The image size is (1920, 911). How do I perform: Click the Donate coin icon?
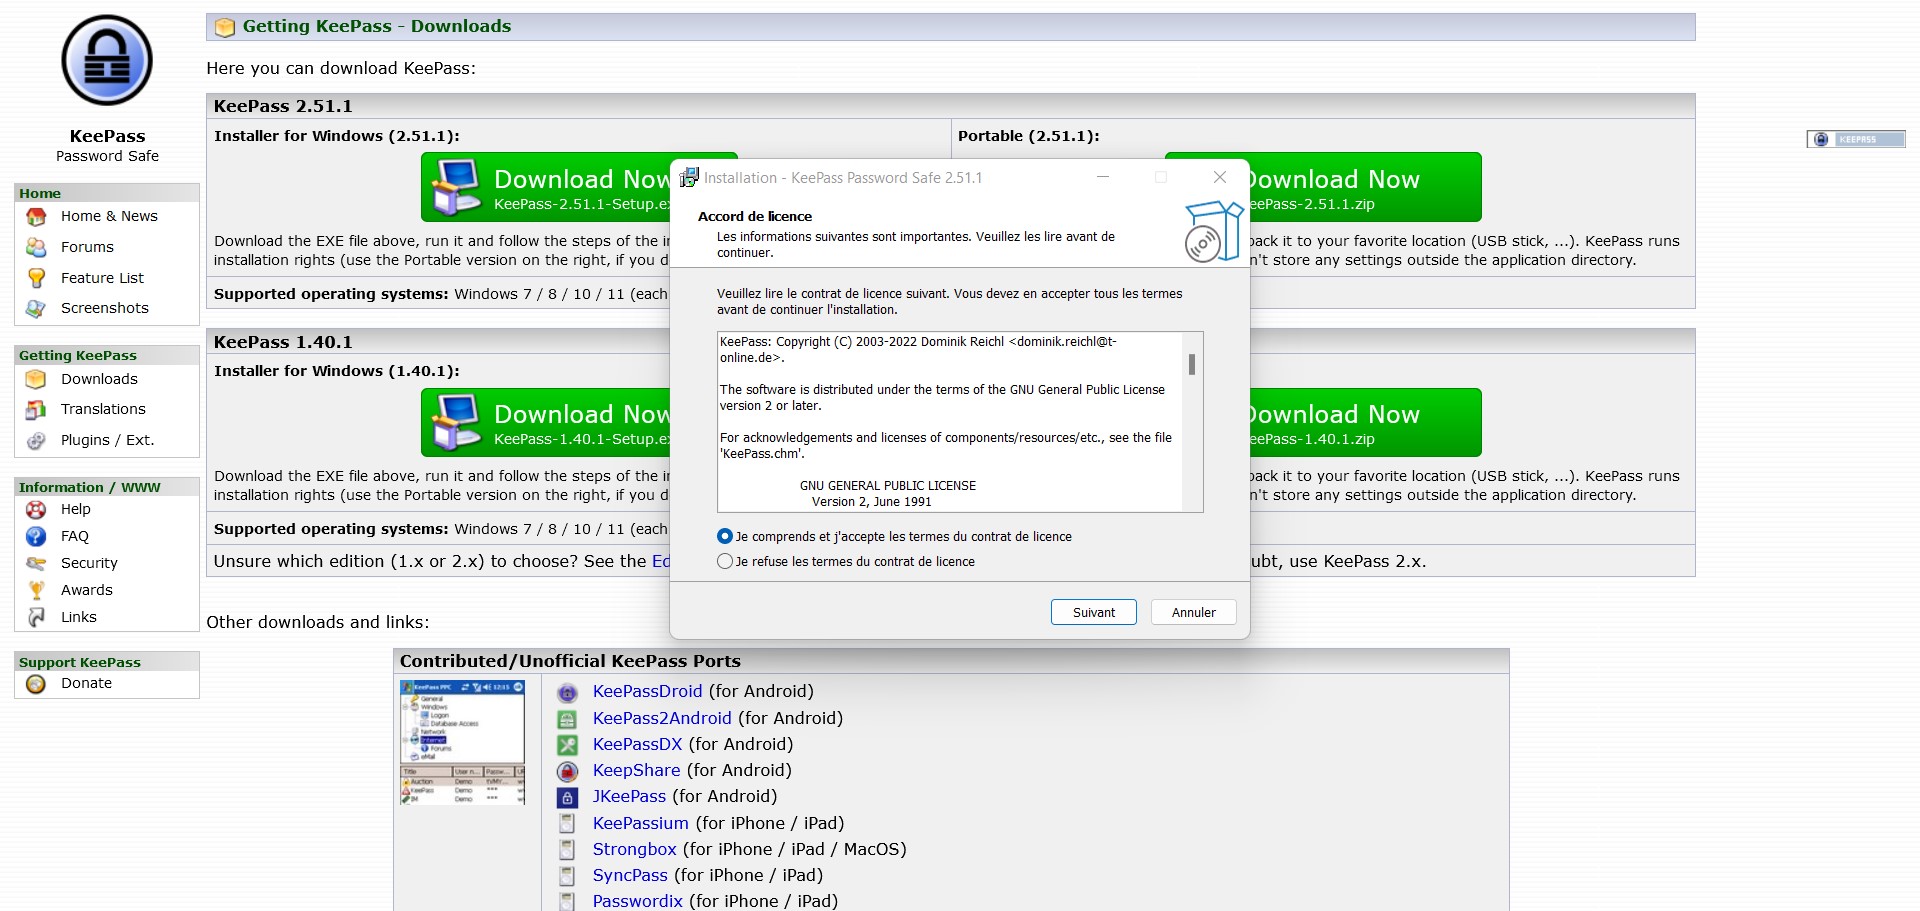[36, 684]
